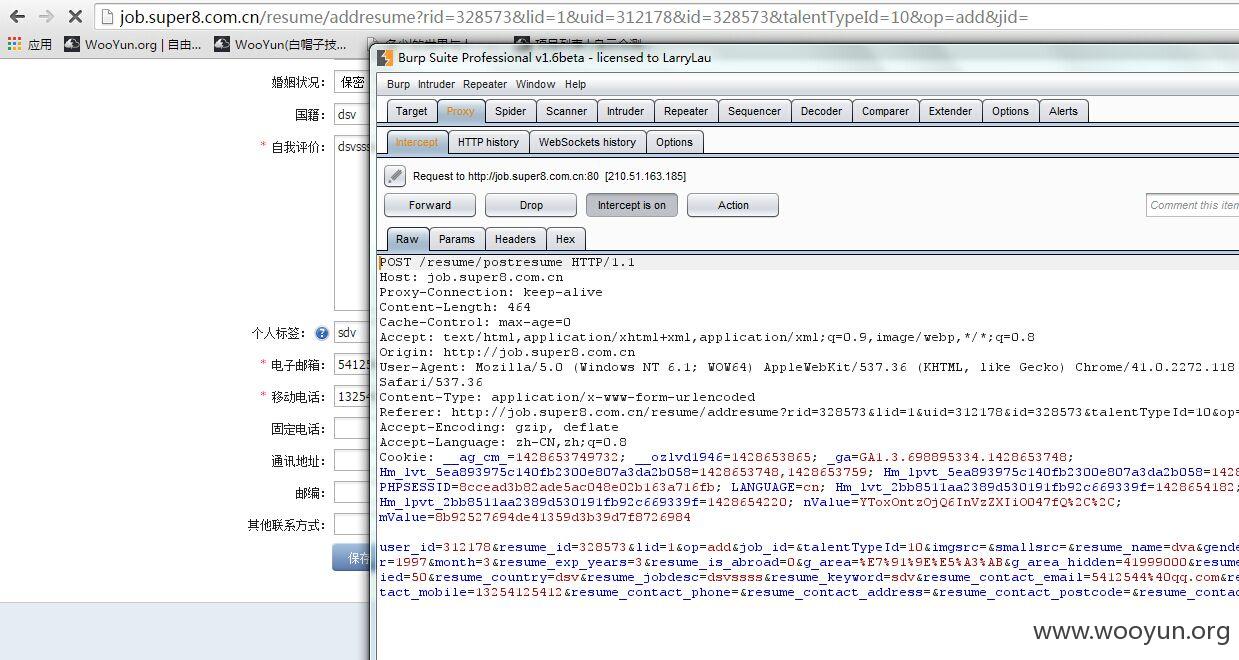Switch to the Target tab
The height and width of the screenshot is (660, 1239).
click(411, 111)
